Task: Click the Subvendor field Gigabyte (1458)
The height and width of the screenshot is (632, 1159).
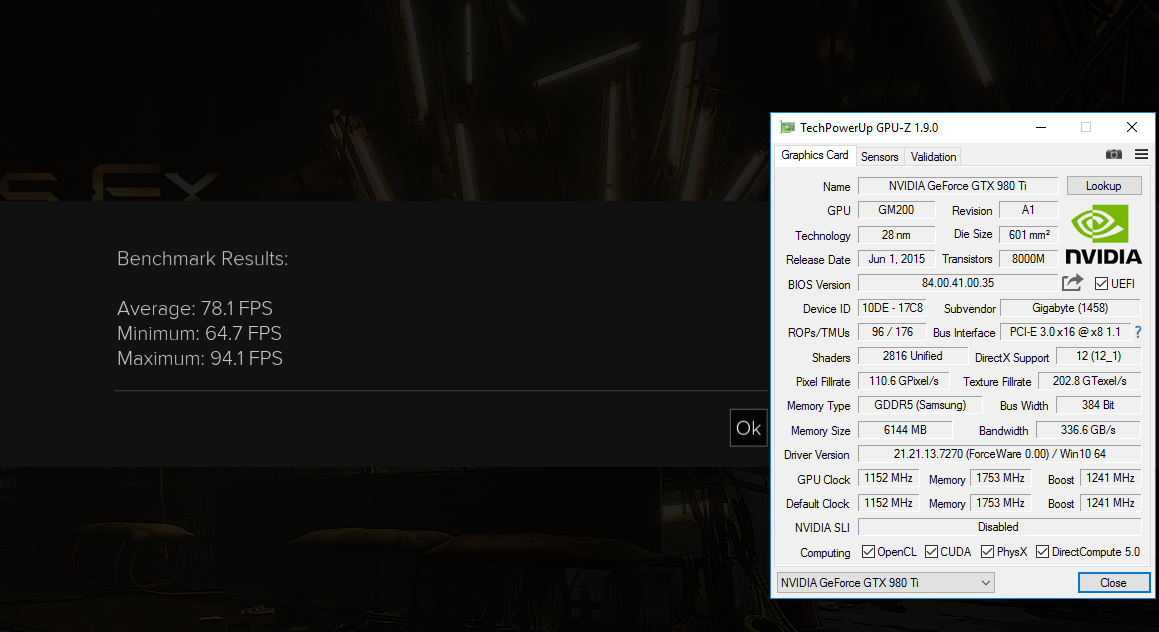Action: (x=1070, y=307)
